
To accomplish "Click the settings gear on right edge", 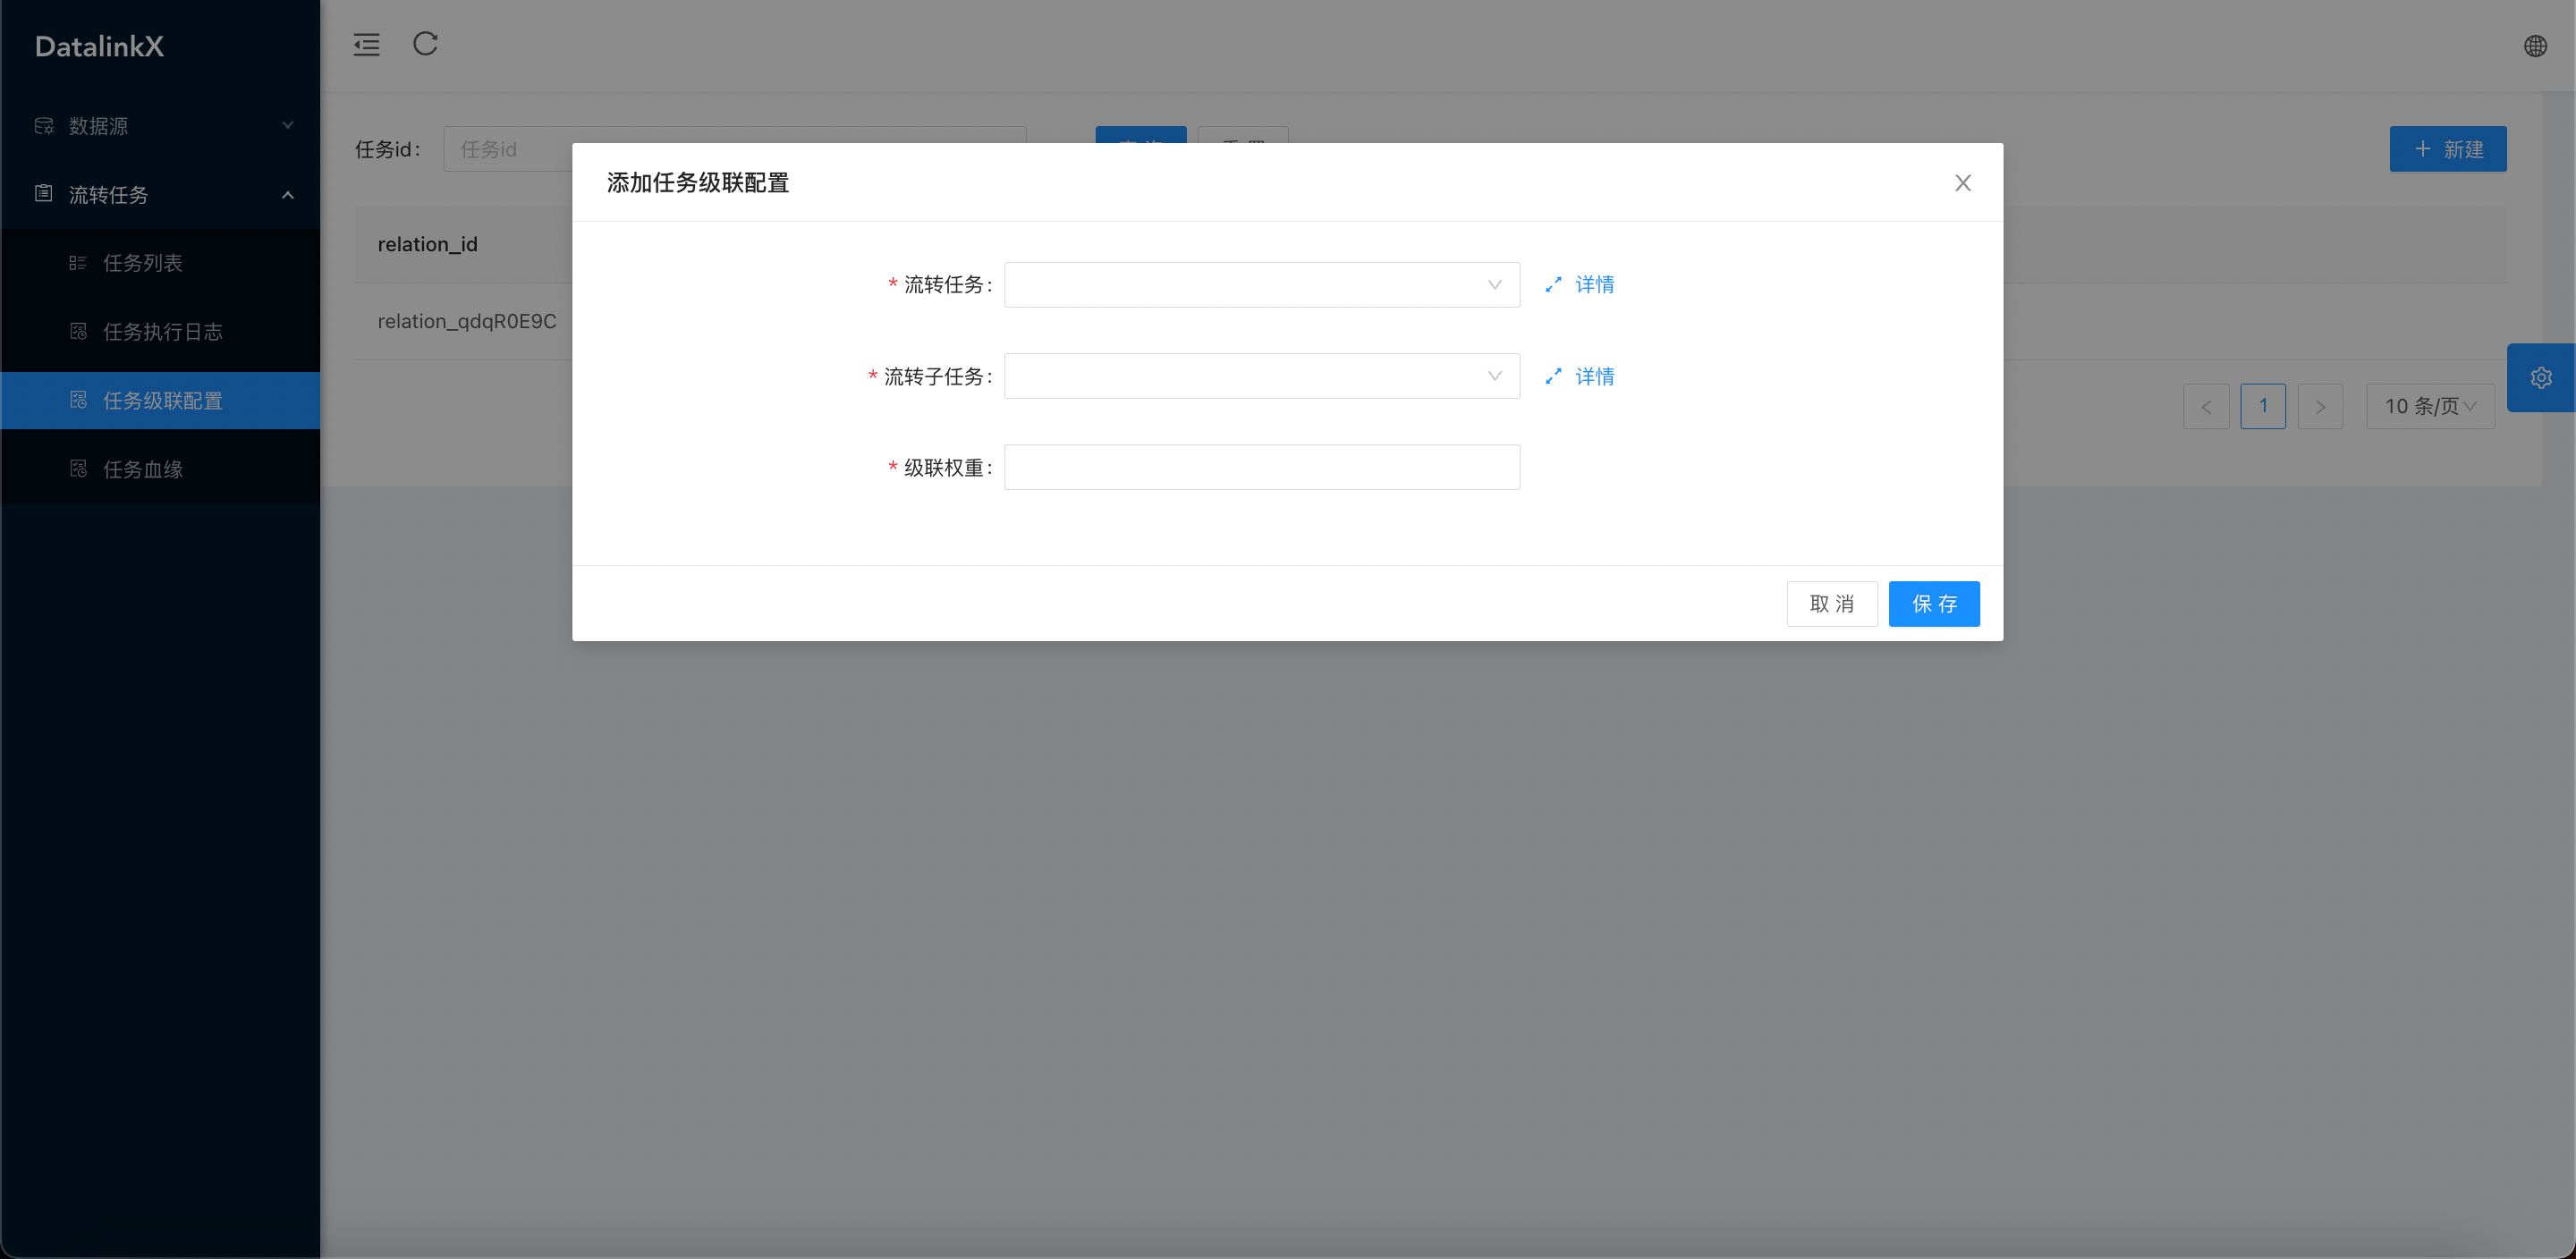I will tap(2541, 378).
